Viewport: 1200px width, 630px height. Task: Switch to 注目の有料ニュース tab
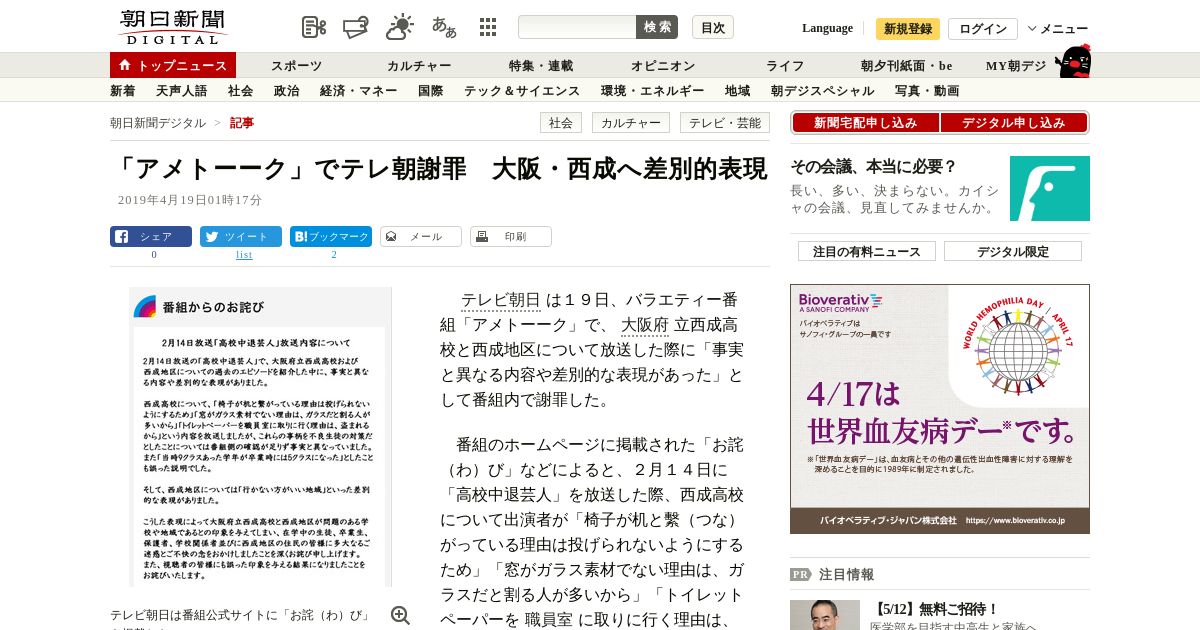point(867,251)
